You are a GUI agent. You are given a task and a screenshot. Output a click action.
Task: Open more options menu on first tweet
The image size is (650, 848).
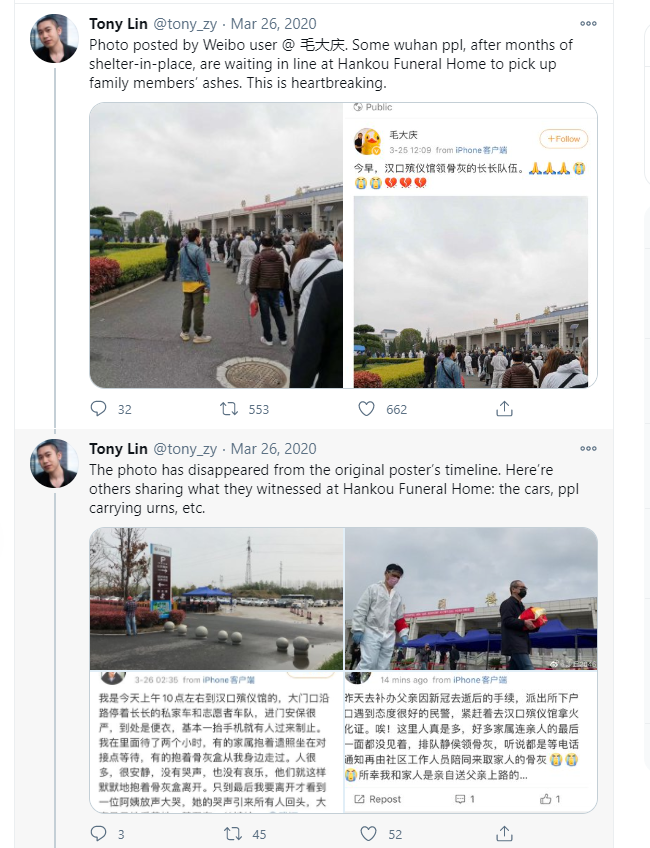[x=588, y=23]
